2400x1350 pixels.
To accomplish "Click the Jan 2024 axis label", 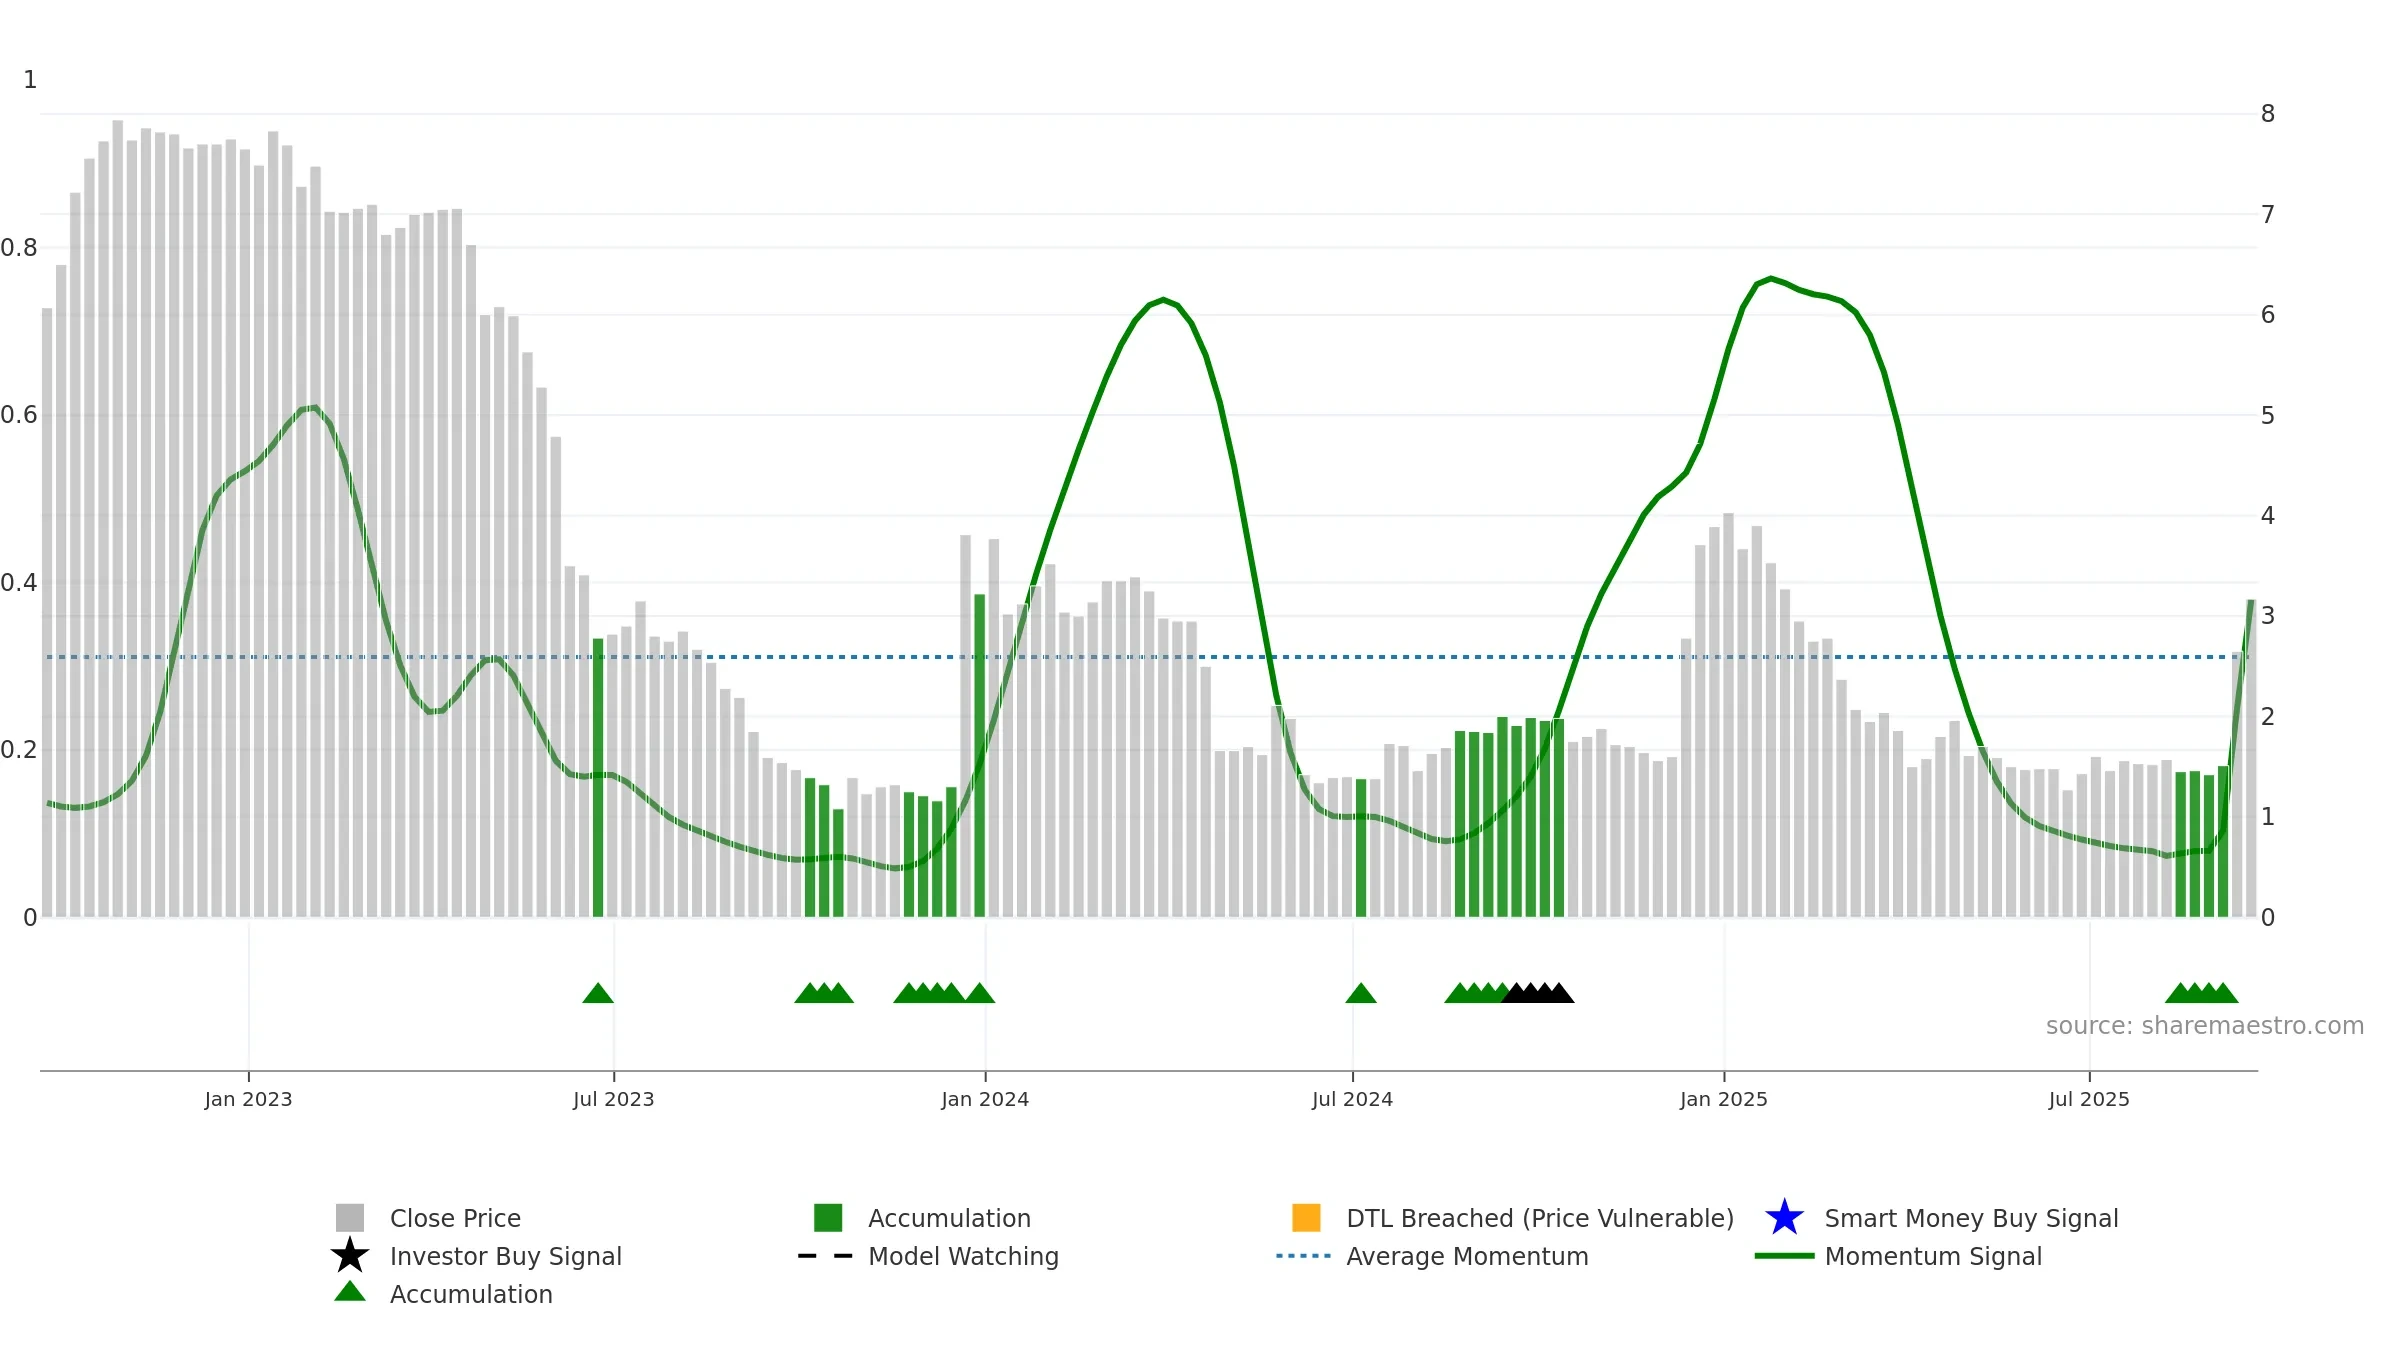I will [x=985, y=1099].
